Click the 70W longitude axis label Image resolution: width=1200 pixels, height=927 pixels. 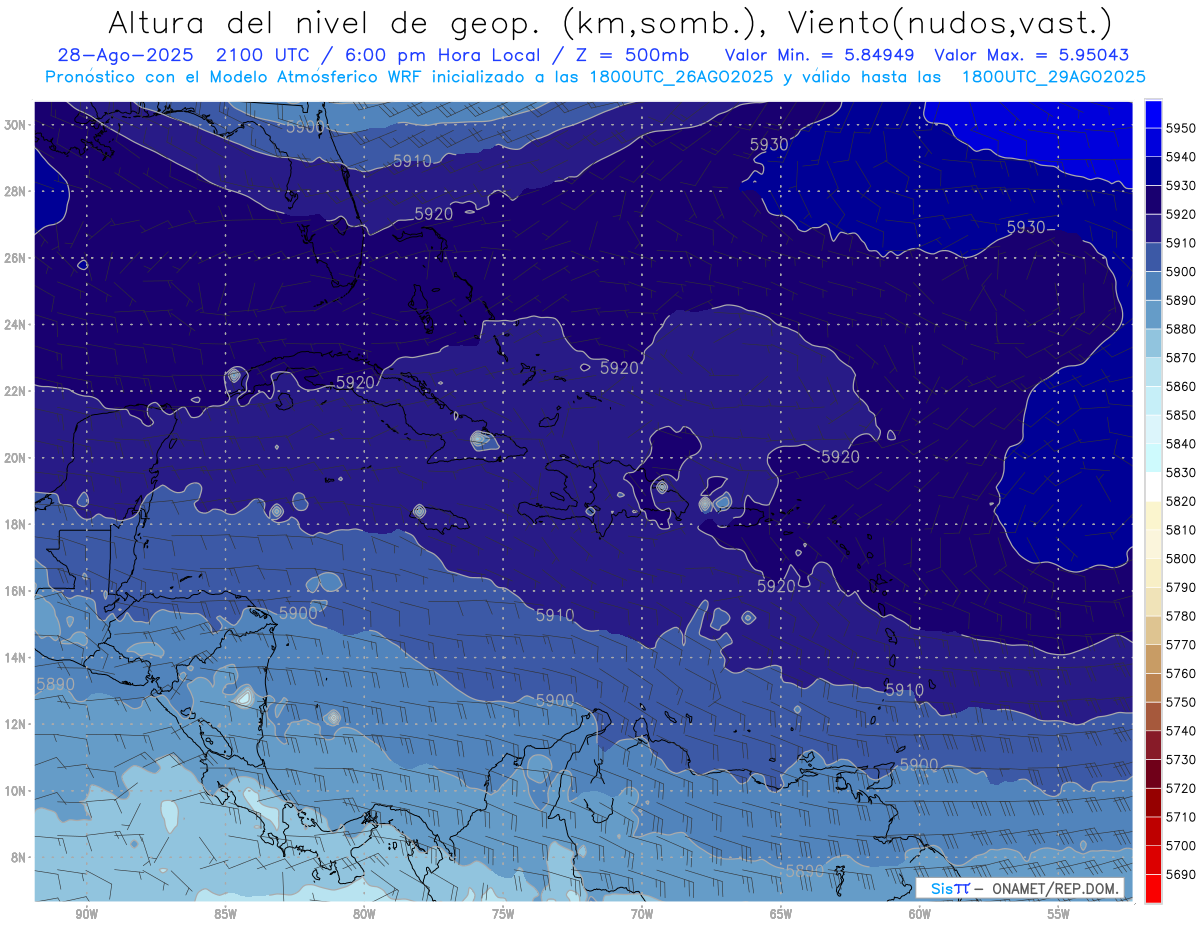pos(642,914)
